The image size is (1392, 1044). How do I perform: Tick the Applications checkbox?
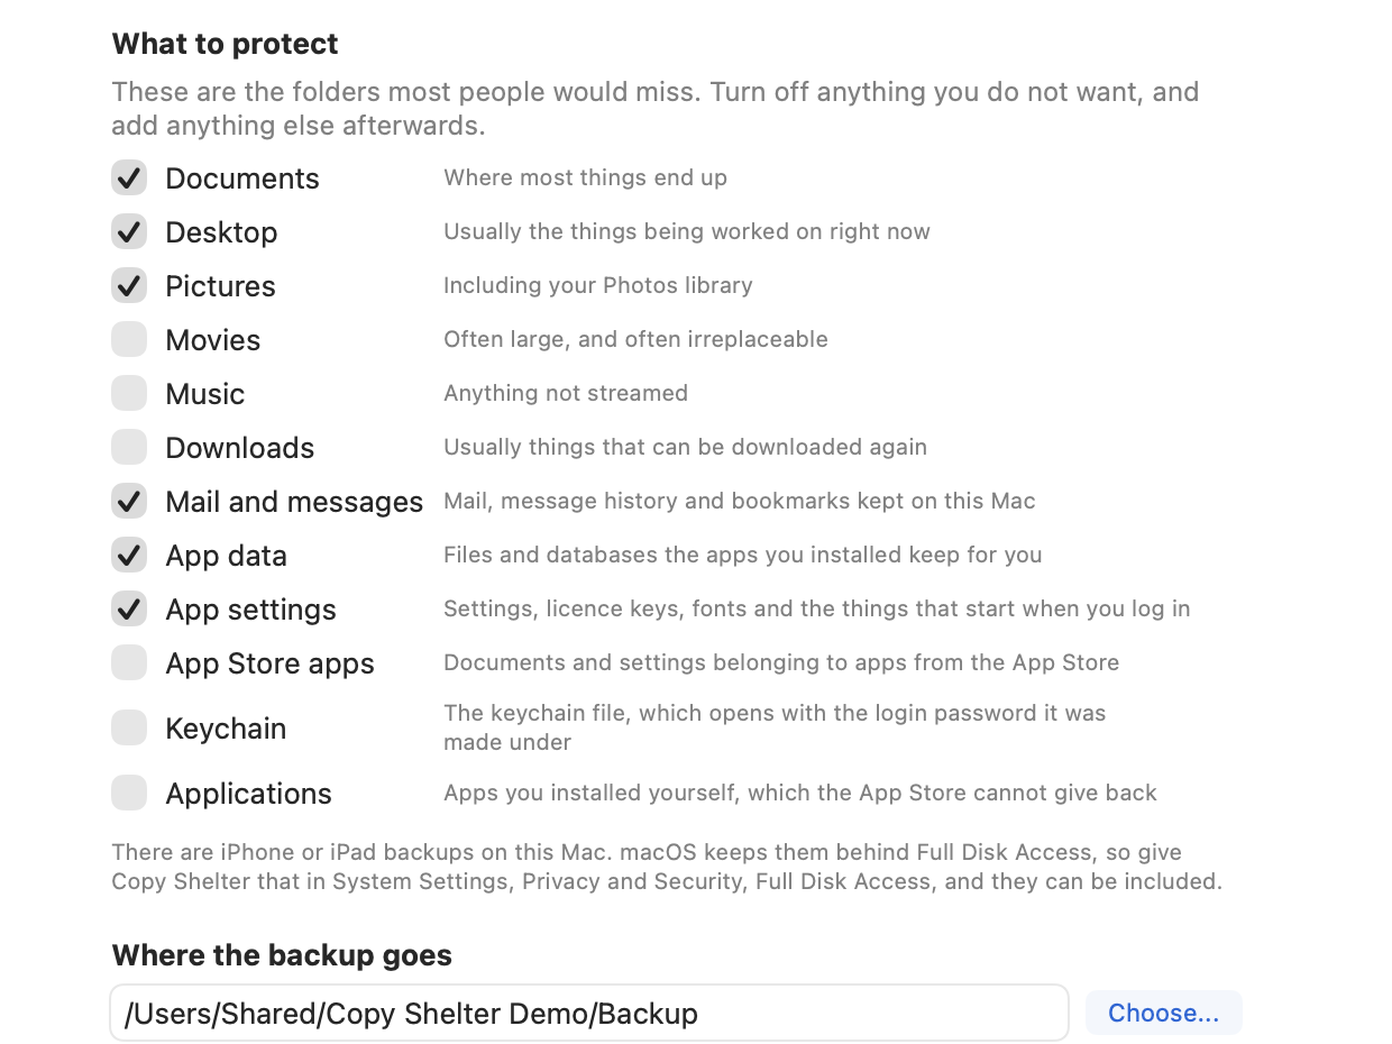[129, 793]
